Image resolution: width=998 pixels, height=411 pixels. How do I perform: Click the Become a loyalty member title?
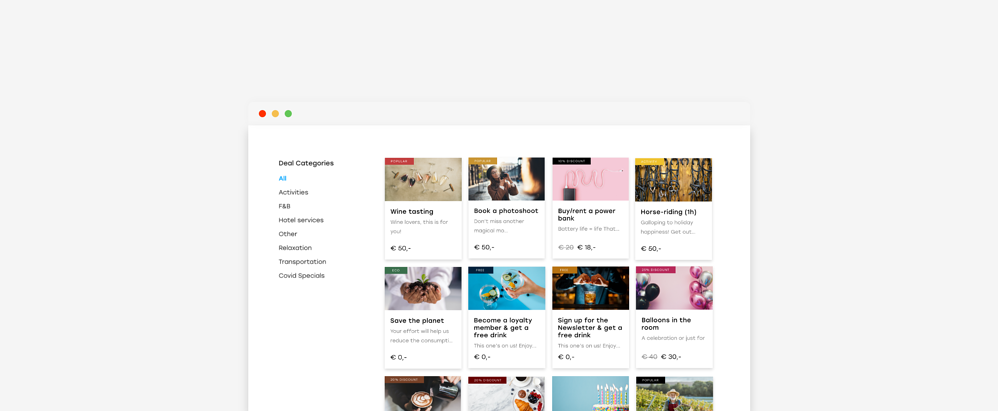[x=503, y=328]
